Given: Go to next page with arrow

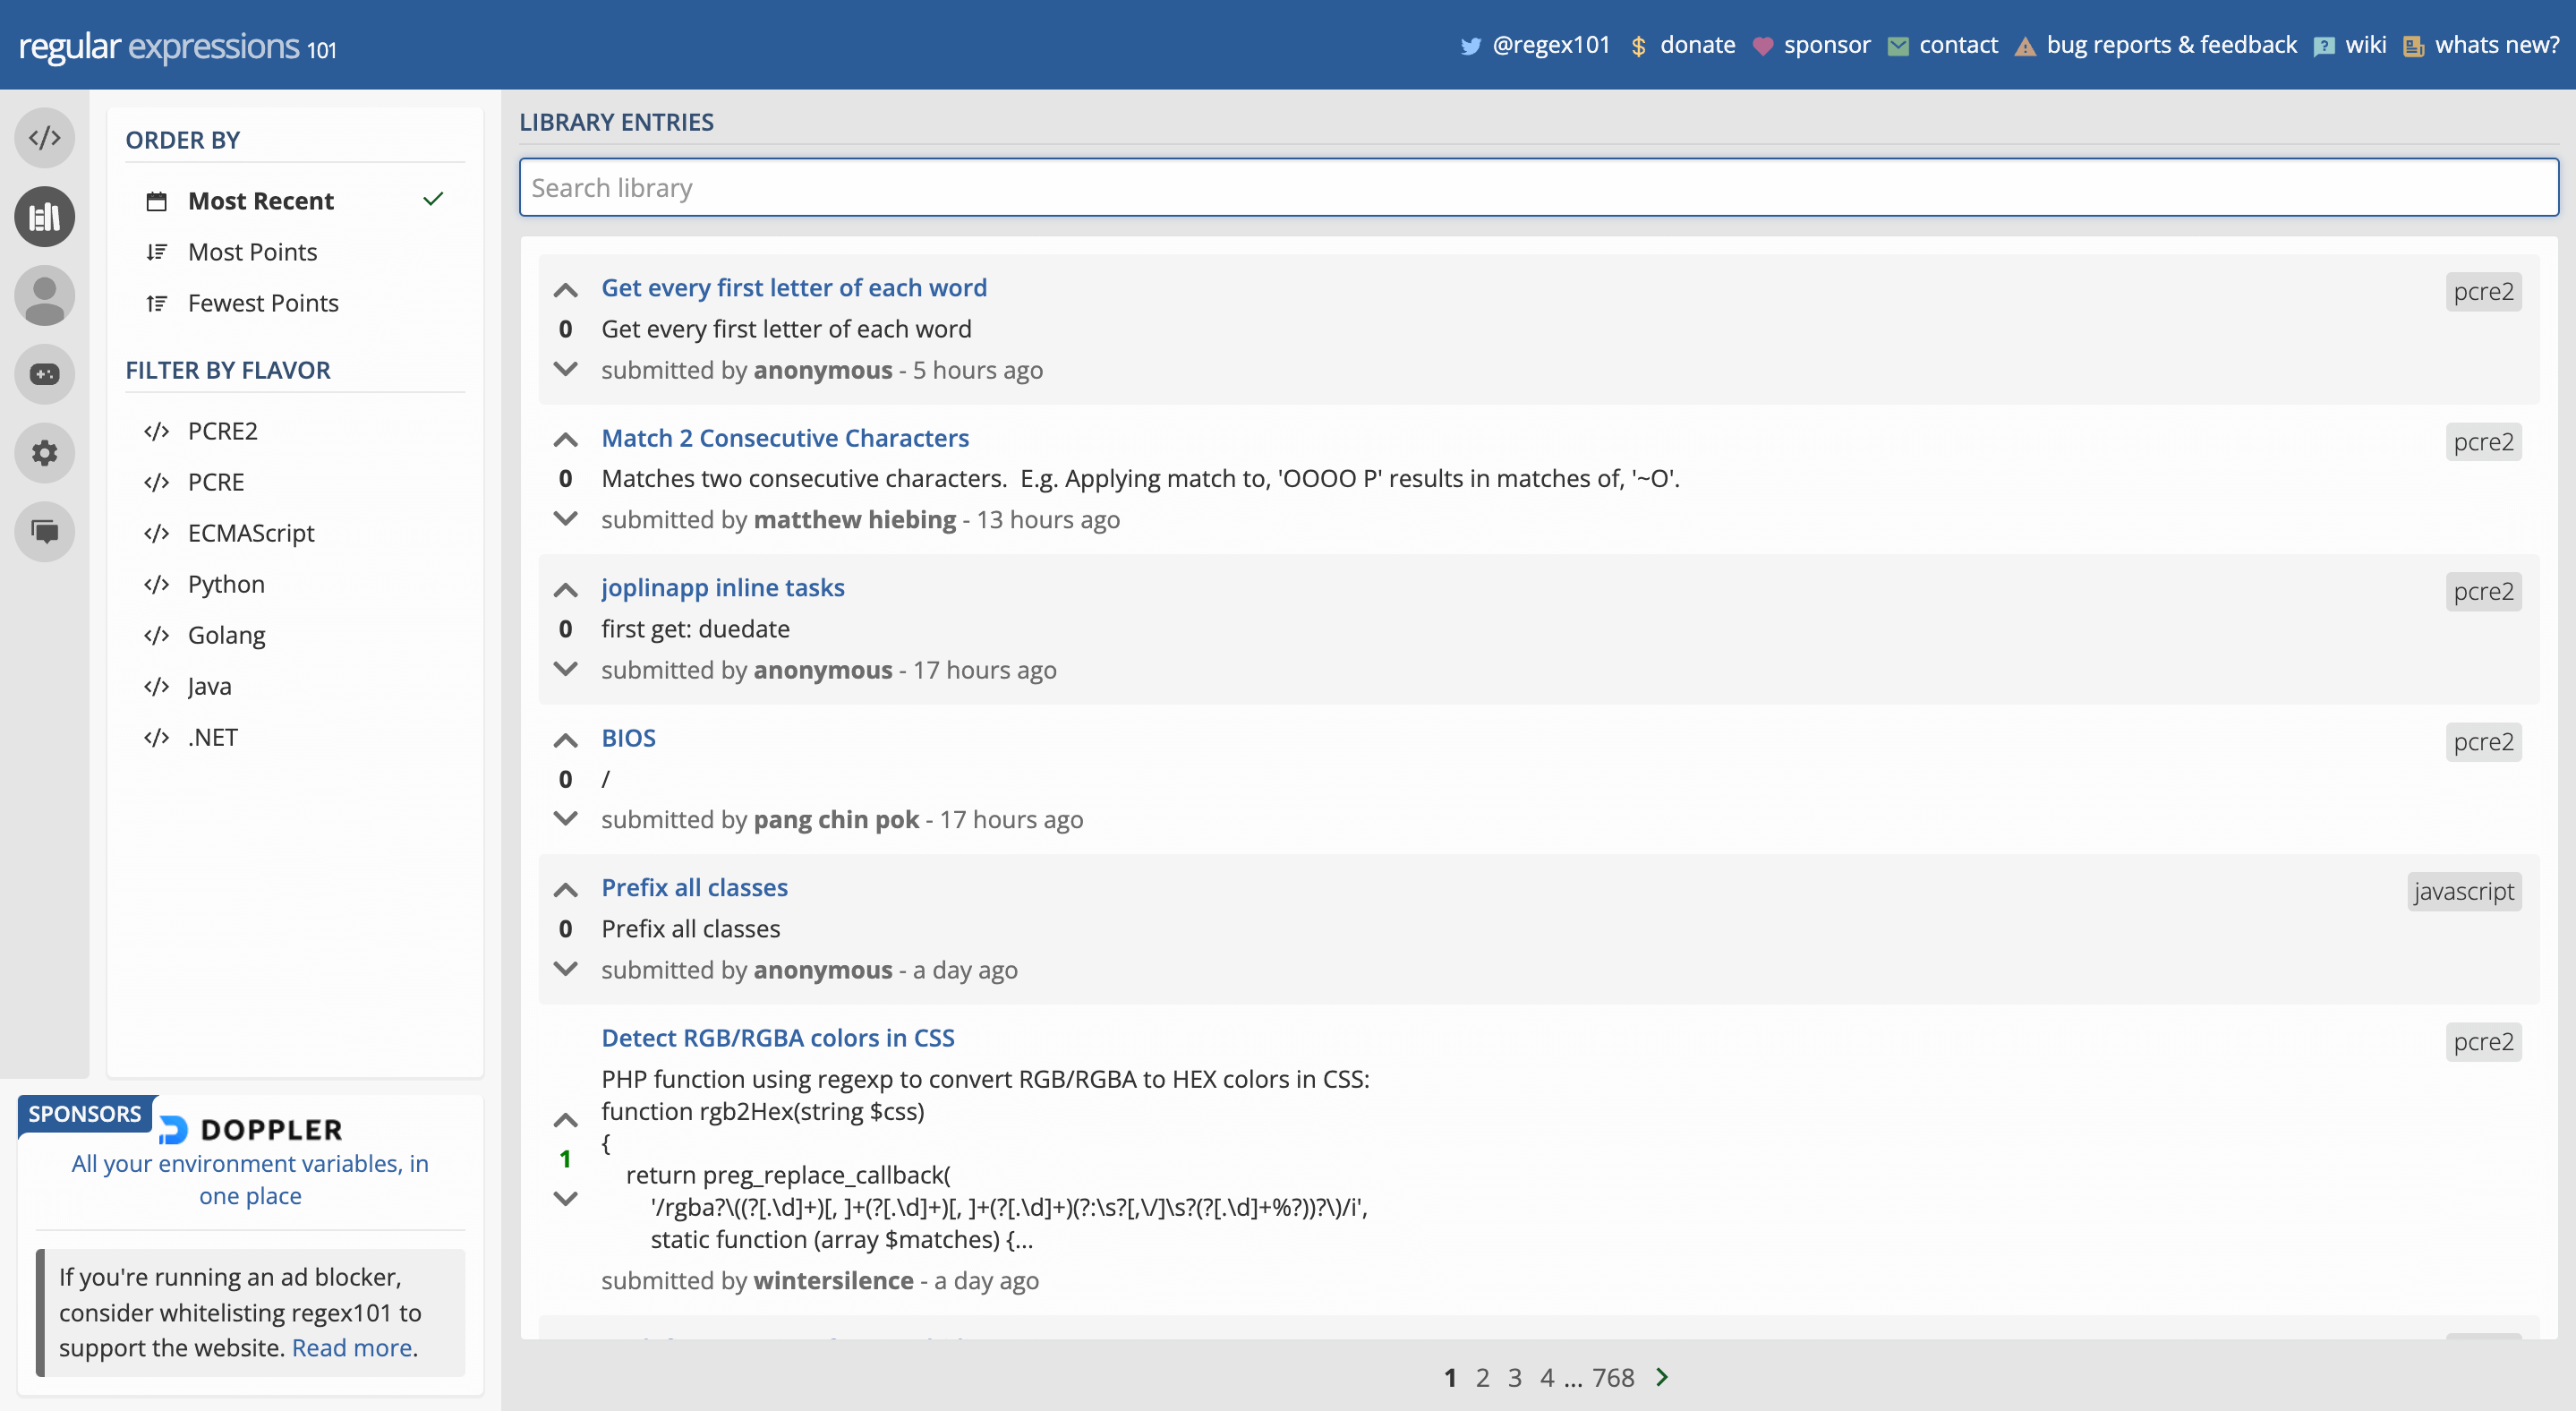Looking at the screenshot, I should tap(1662, 1377).
